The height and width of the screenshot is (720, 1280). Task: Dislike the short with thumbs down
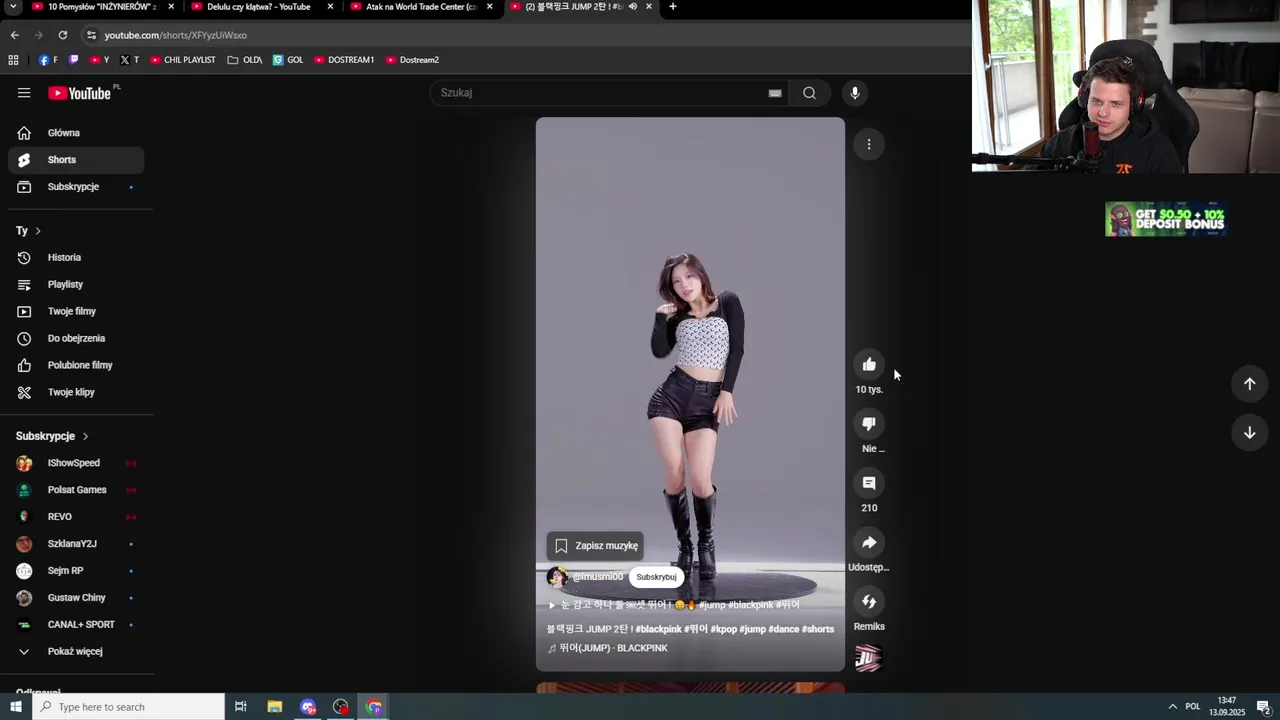pyautogui.click(x=869, y=424)
